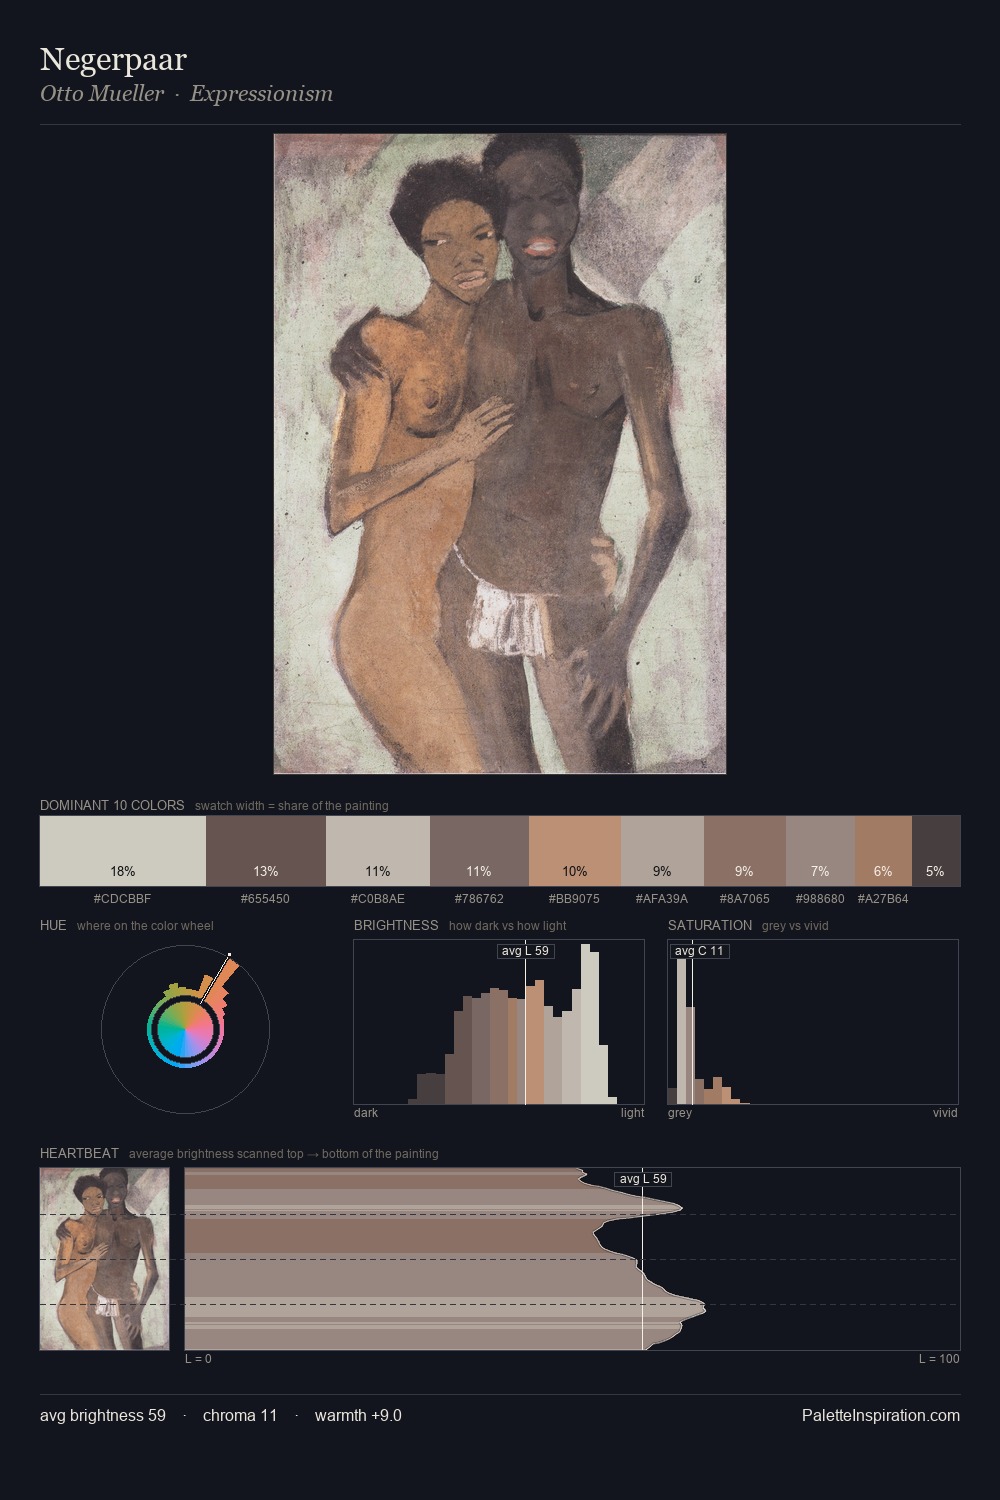Click the HEARTBEAT section heading
The image size is (1000, 1500).
(x=79, y=1153)
